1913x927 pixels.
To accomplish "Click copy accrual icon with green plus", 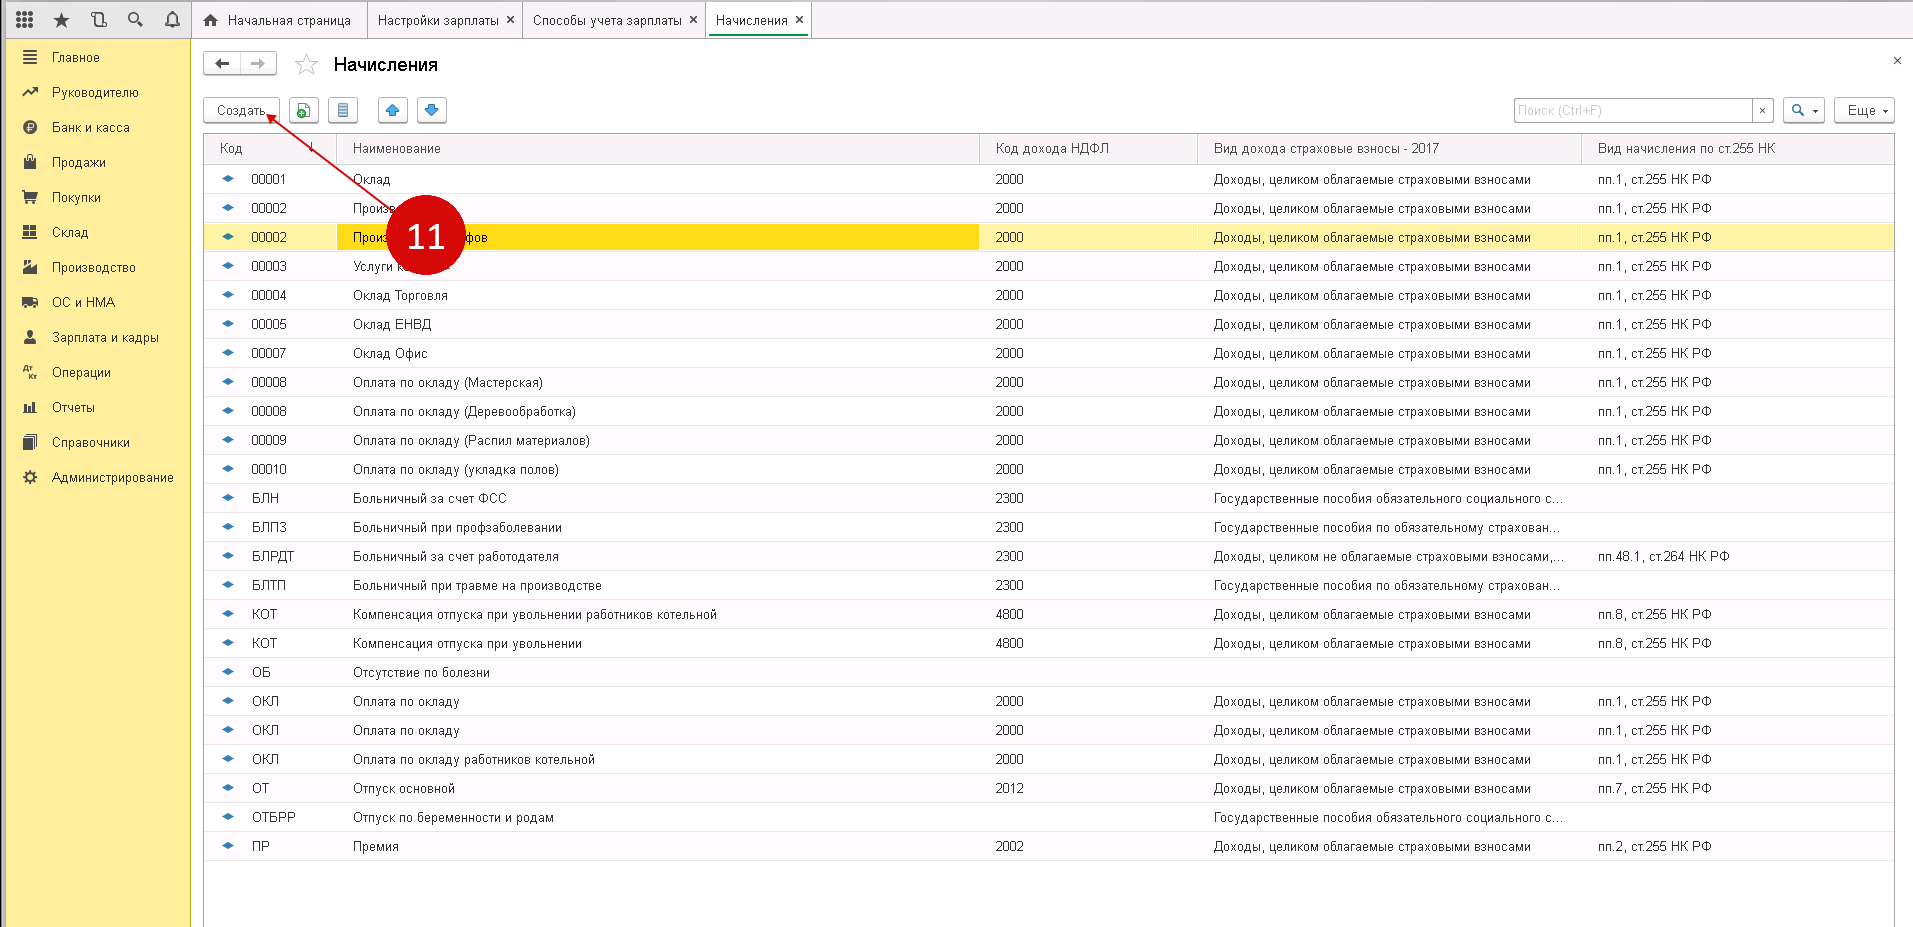I will point(304,110).
